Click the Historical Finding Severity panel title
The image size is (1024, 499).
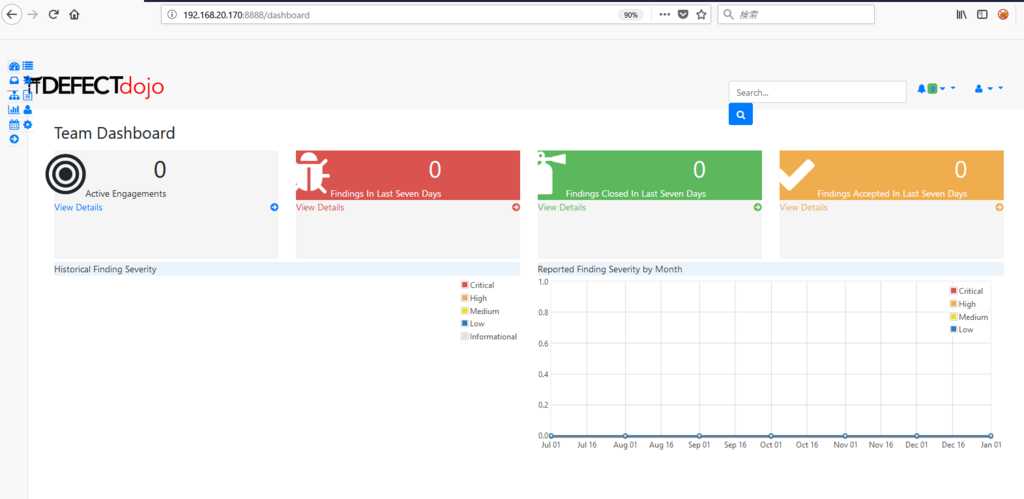coord(105,269)
